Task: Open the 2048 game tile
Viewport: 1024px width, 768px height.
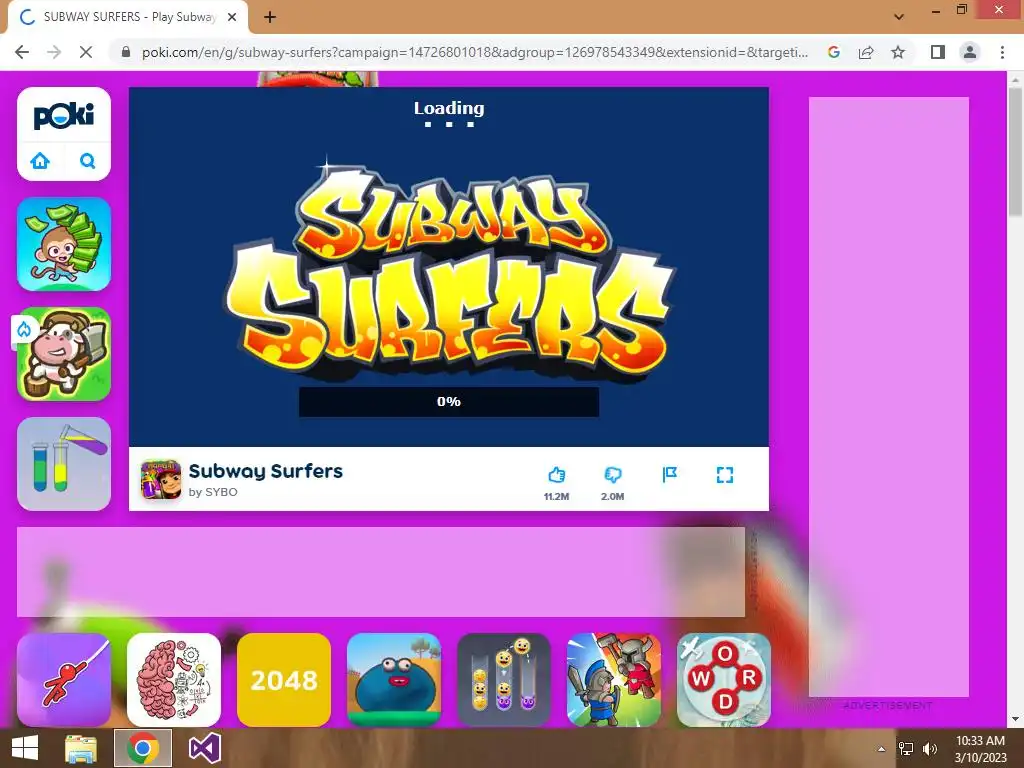Action: [284, 680]
